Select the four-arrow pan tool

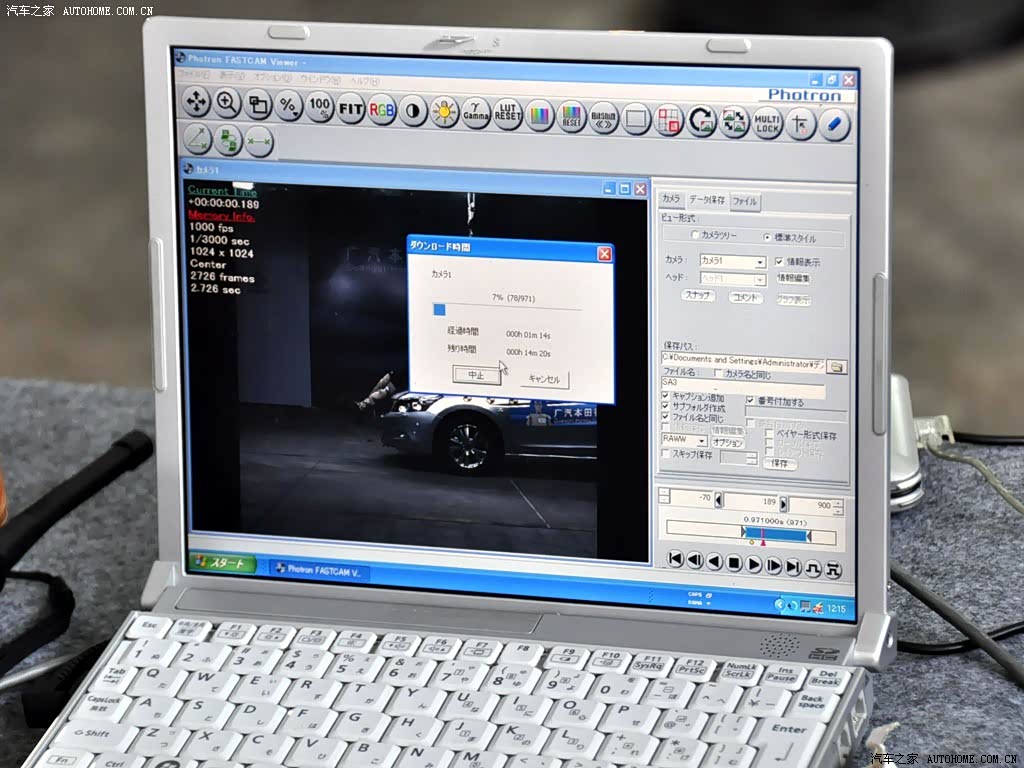(196, 102)
